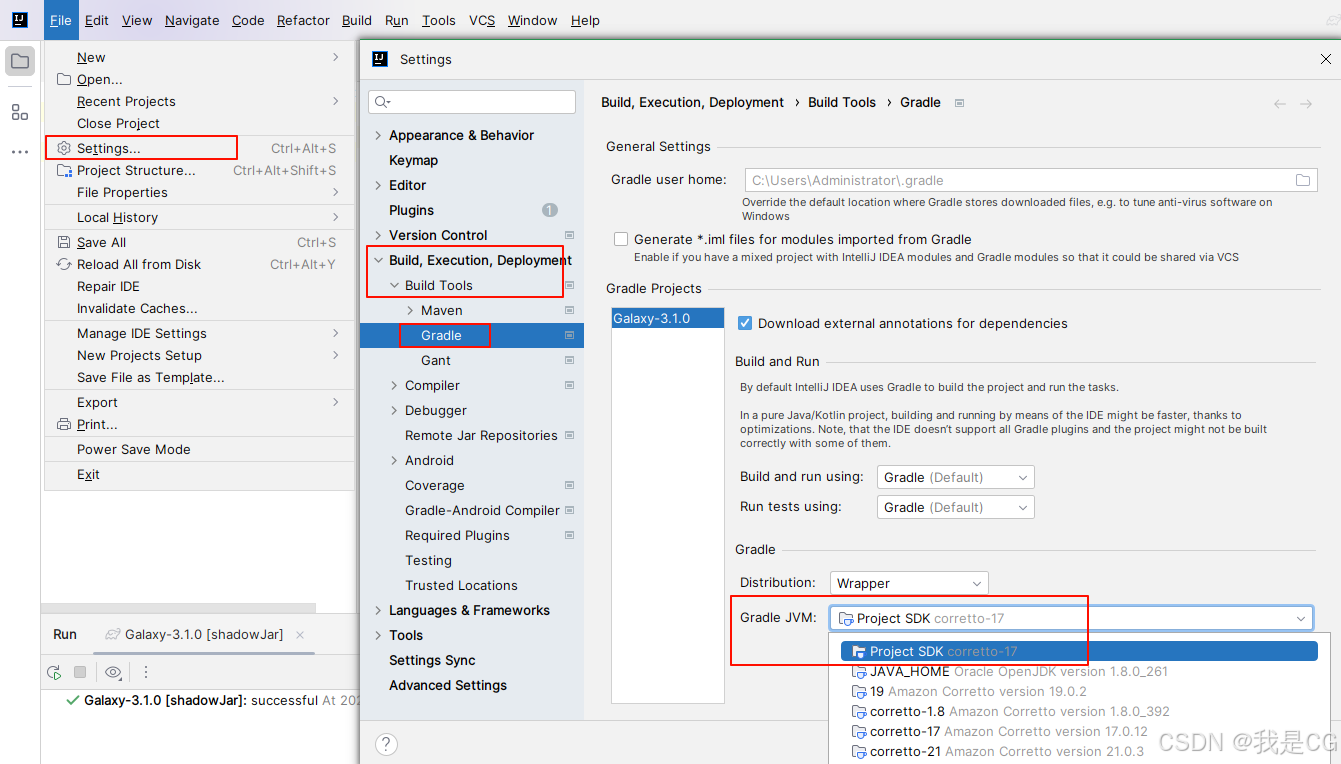Viewport: 1341px width, 764px height.
Task: Open the Structure tool window icon
Action: pos(20,112)
